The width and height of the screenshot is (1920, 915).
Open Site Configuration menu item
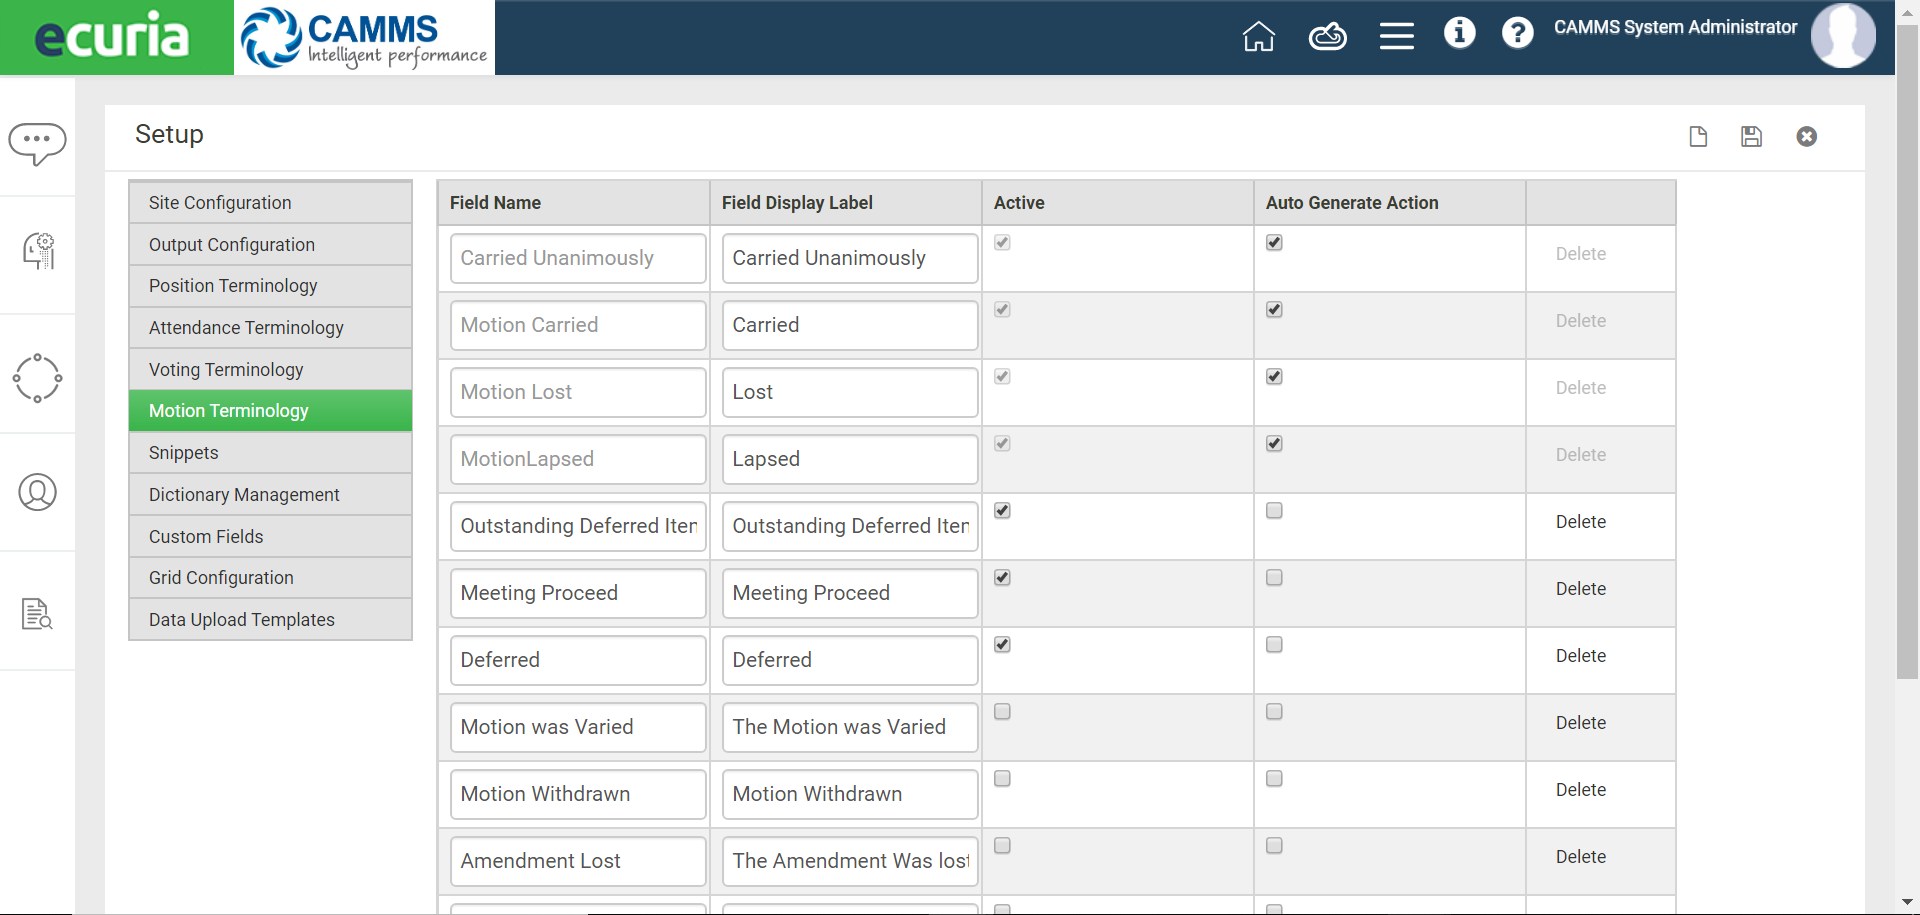point(270,203)
